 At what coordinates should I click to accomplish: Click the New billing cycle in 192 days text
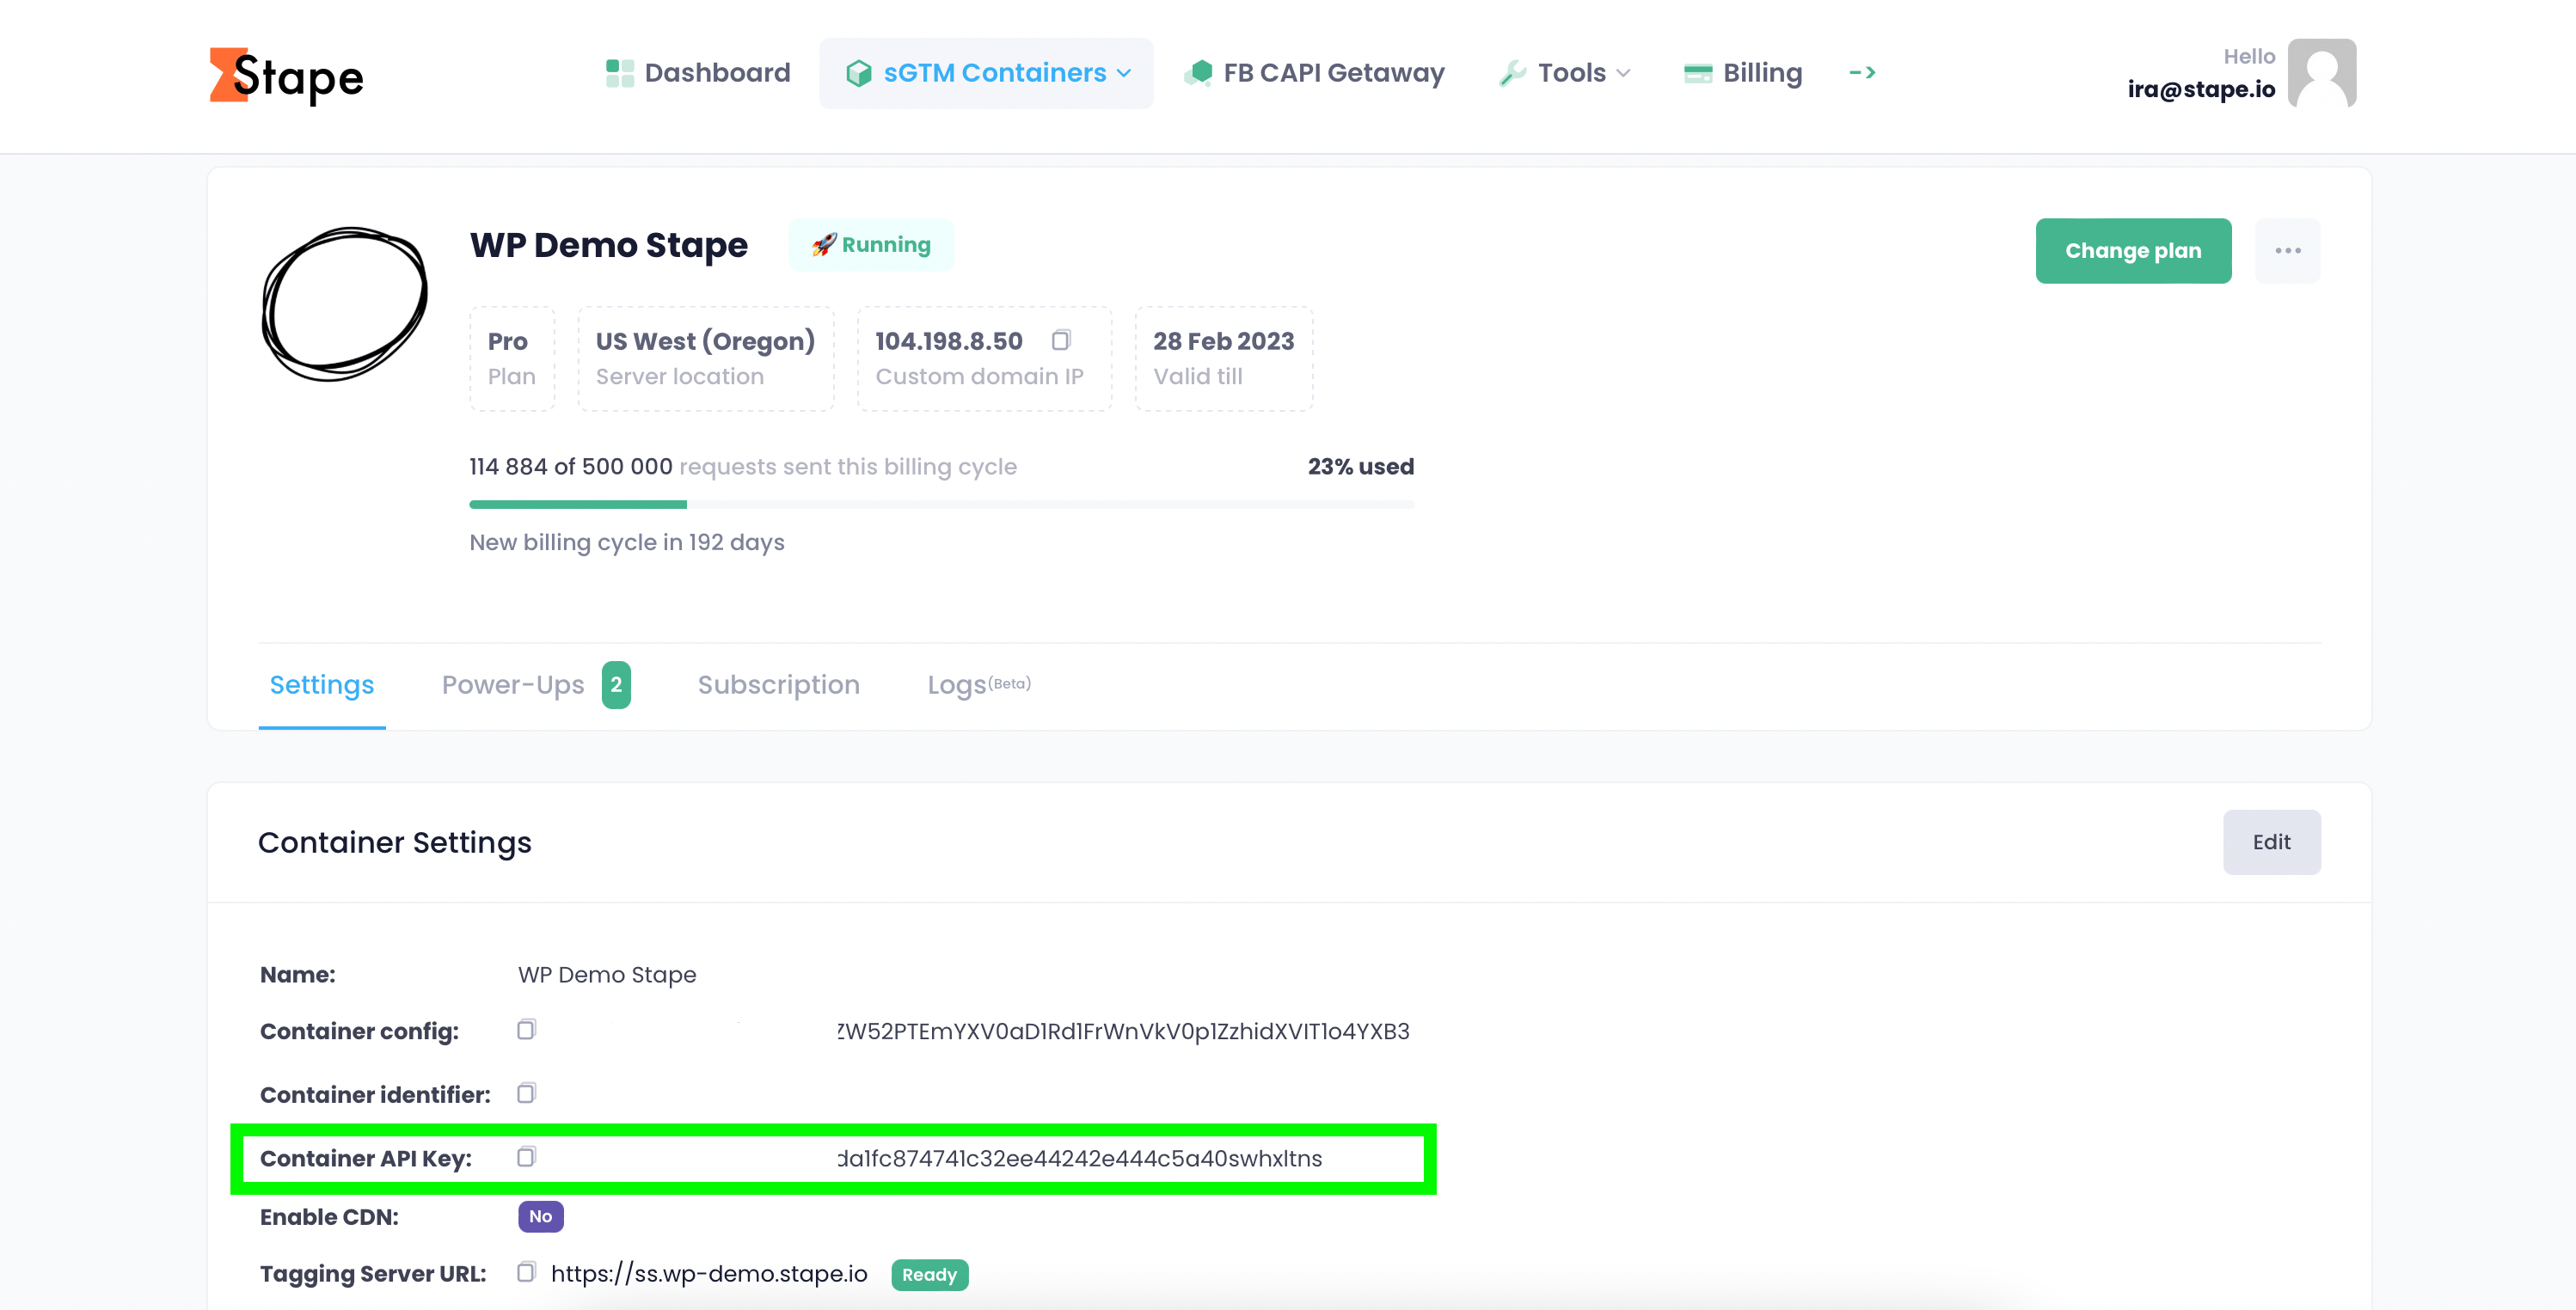627,543
